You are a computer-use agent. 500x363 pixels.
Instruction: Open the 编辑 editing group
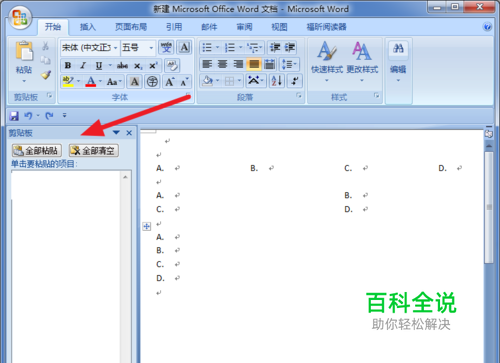(398, 62)
